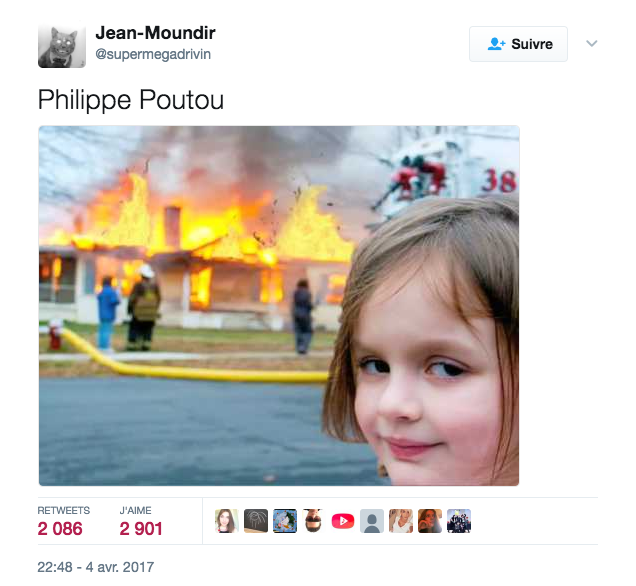The width and height of the screenshot is (636, 586).
Task: Click the 22:48 - 4 avr. 2017 timestamp
Action: pyautogui.click(x=96, y=567)
